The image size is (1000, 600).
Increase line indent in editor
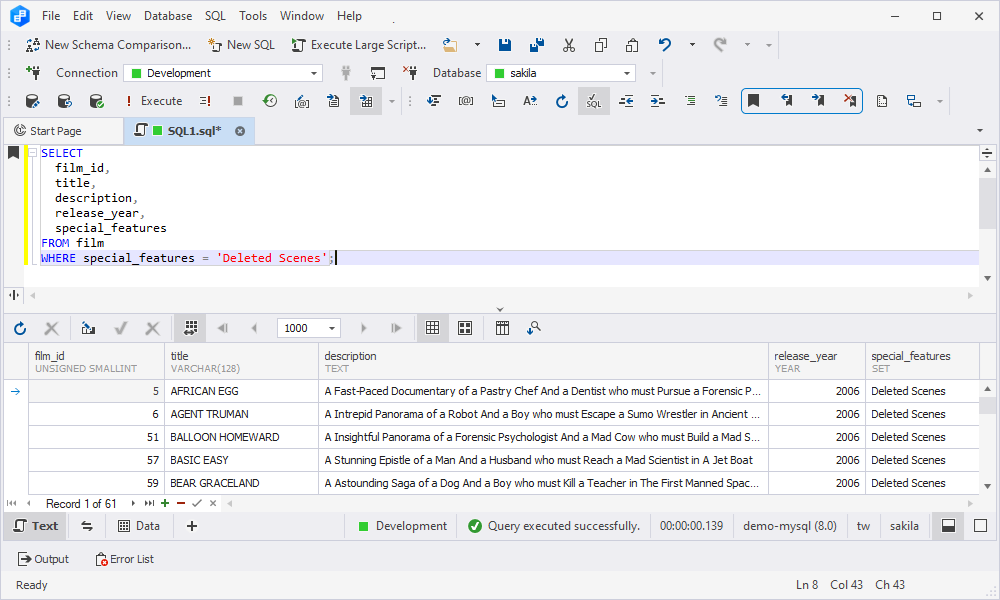click(x=658, y=101)
